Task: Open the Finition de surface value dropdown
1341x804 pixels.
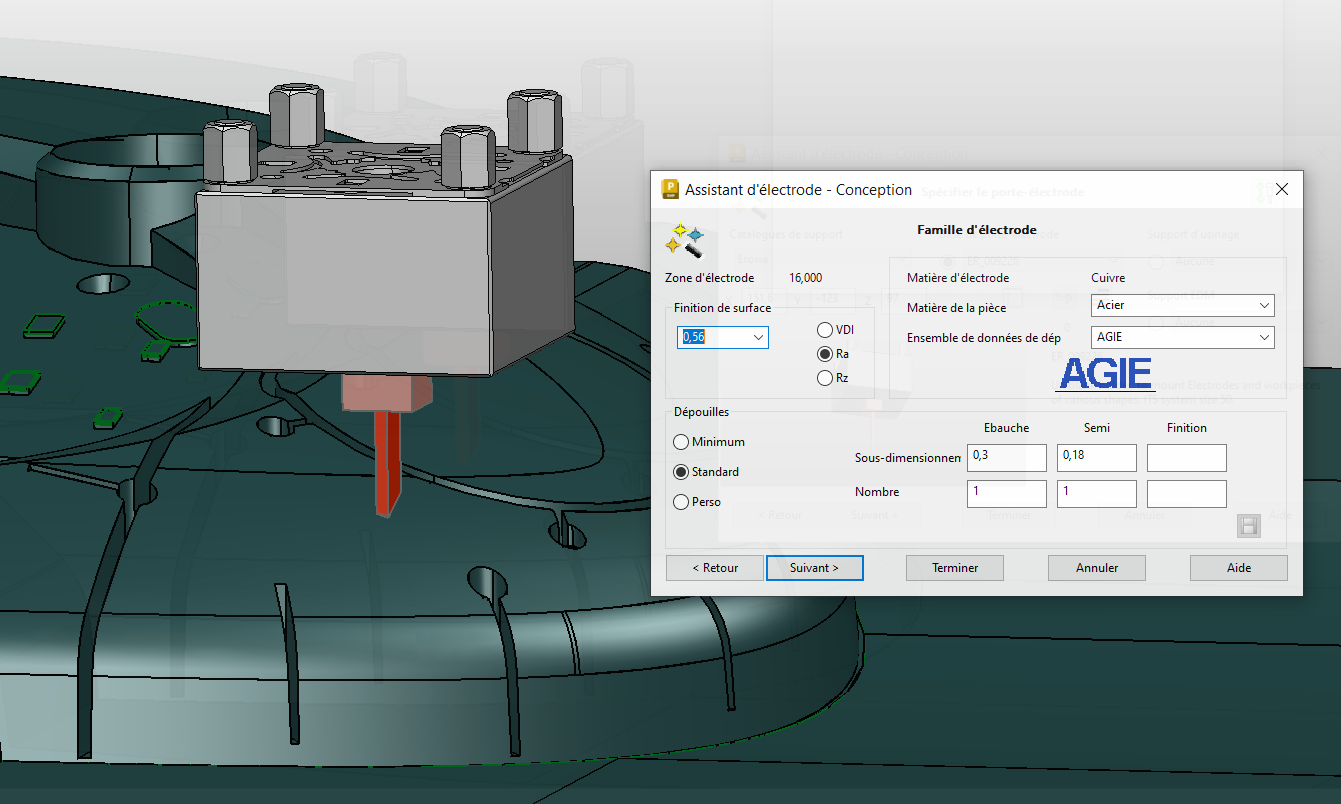Action: coord(758,338)
